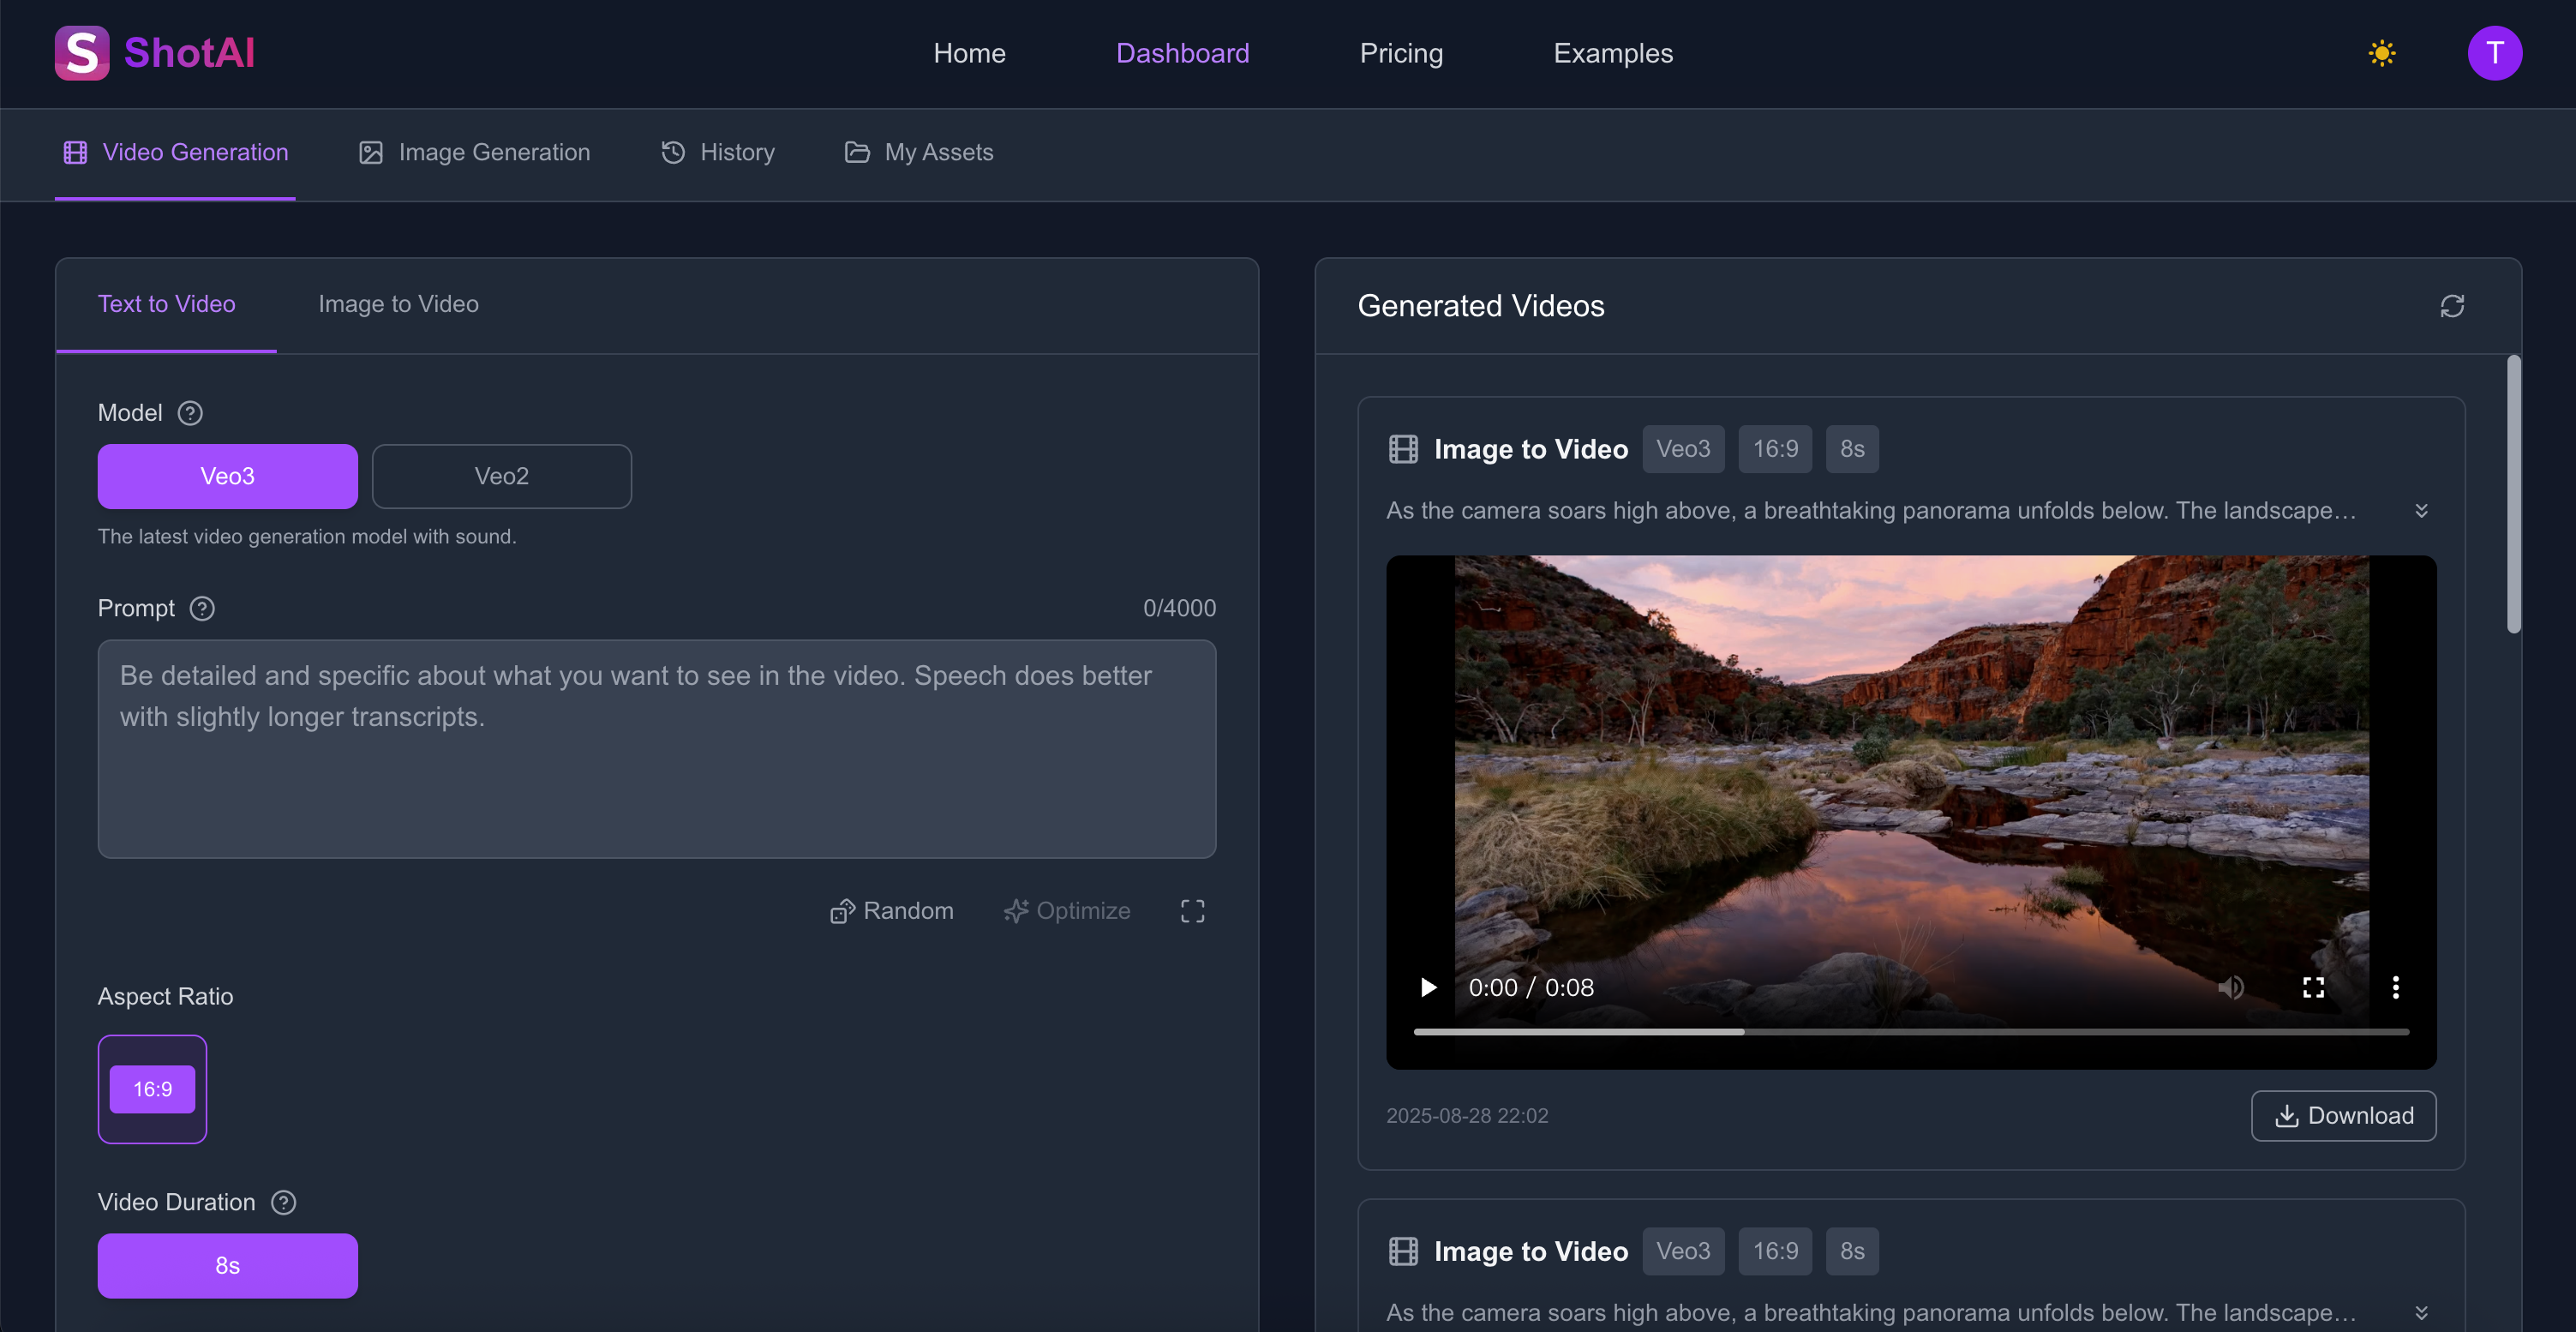Viewport: 2576px width, 1332px height.
Task: Click the Veo3 tag on first video card
Action: (x=1683, y=449)
